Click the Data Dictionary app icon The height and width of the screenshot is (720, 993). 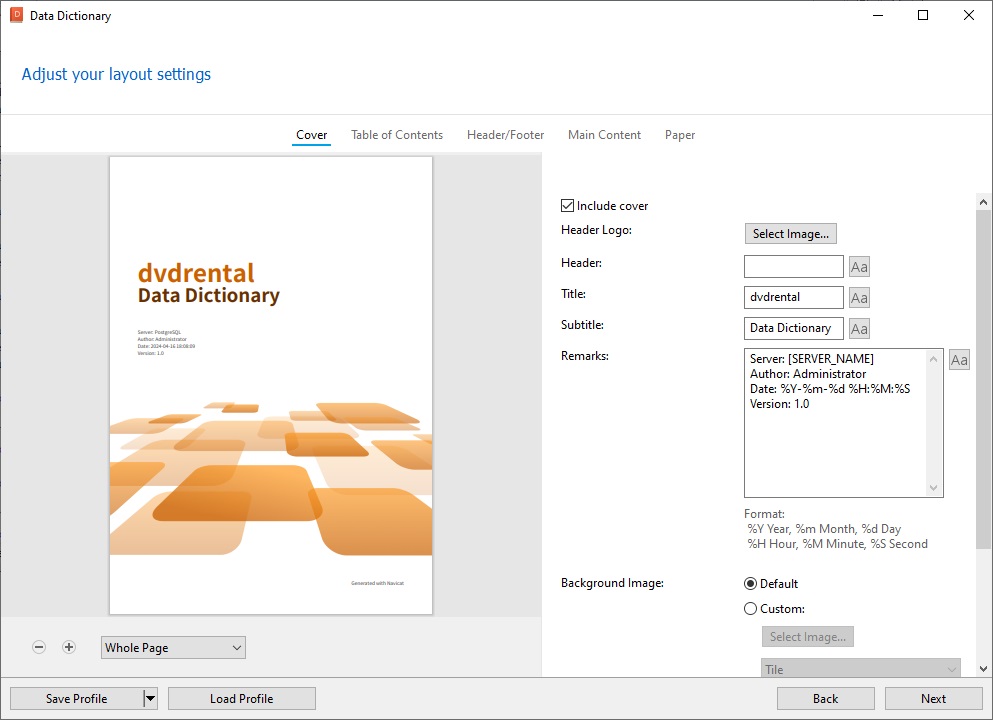coord(16,15)
